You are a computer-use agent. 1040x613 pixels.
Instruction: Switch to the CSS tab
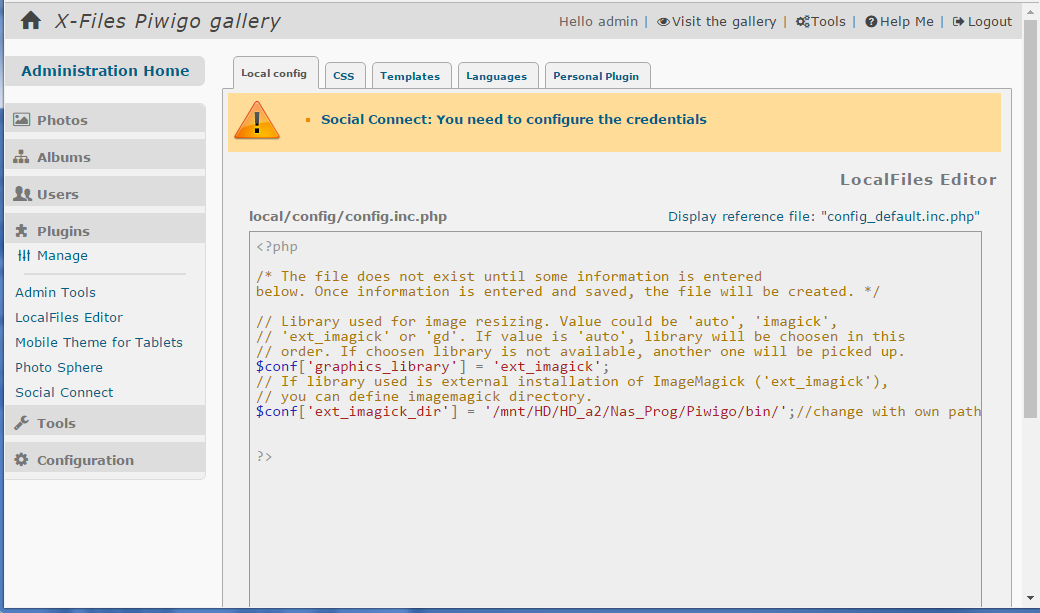click(343, 76)
